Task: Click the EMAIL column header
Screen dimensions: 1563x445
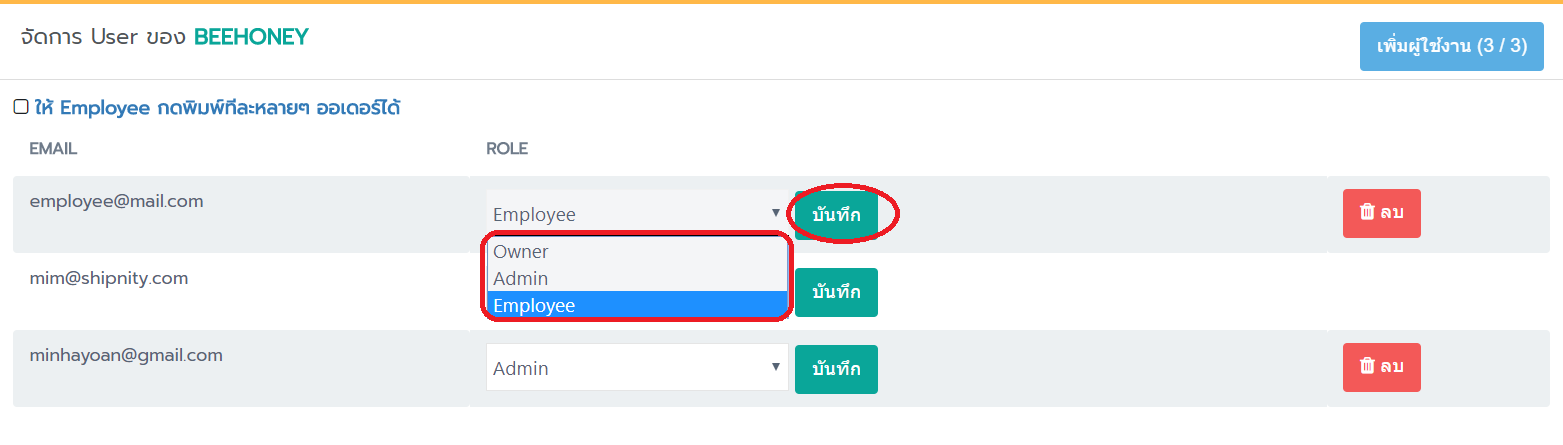Action: [53, 149]
